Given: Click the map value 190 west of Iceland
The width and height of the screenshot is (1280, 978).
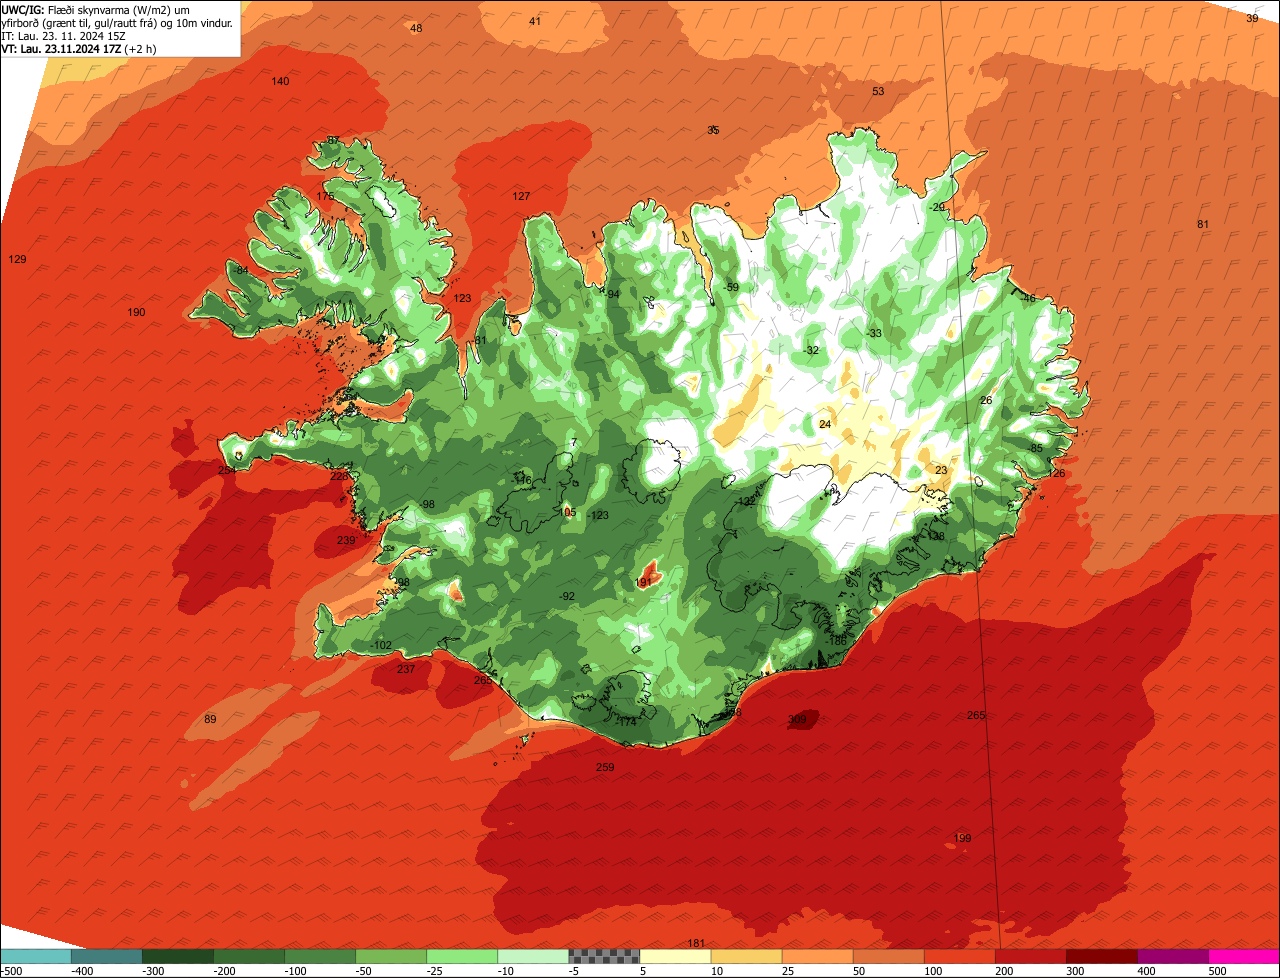Looking at the screenshot, I should [x=136, y=312].
